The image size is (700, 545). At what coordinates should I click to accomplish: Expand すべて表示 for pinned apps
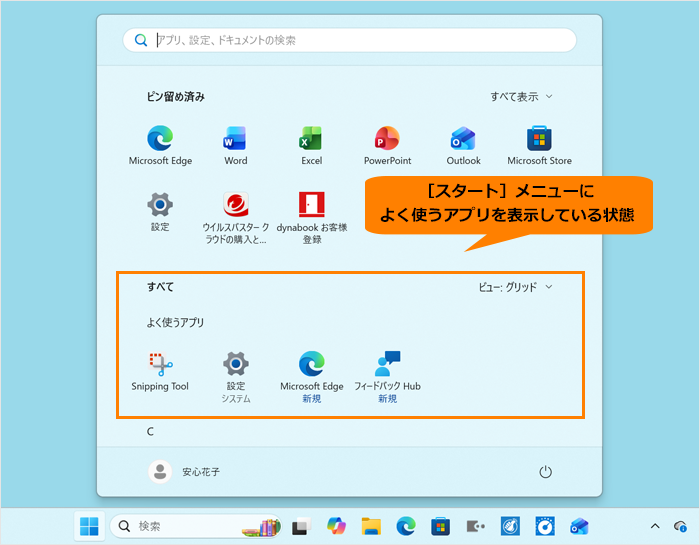pyautogui.click(x=521, y=96)
